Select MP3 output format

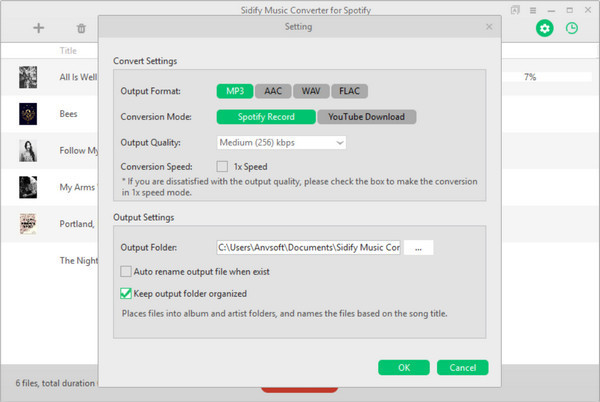pos(235,91)
